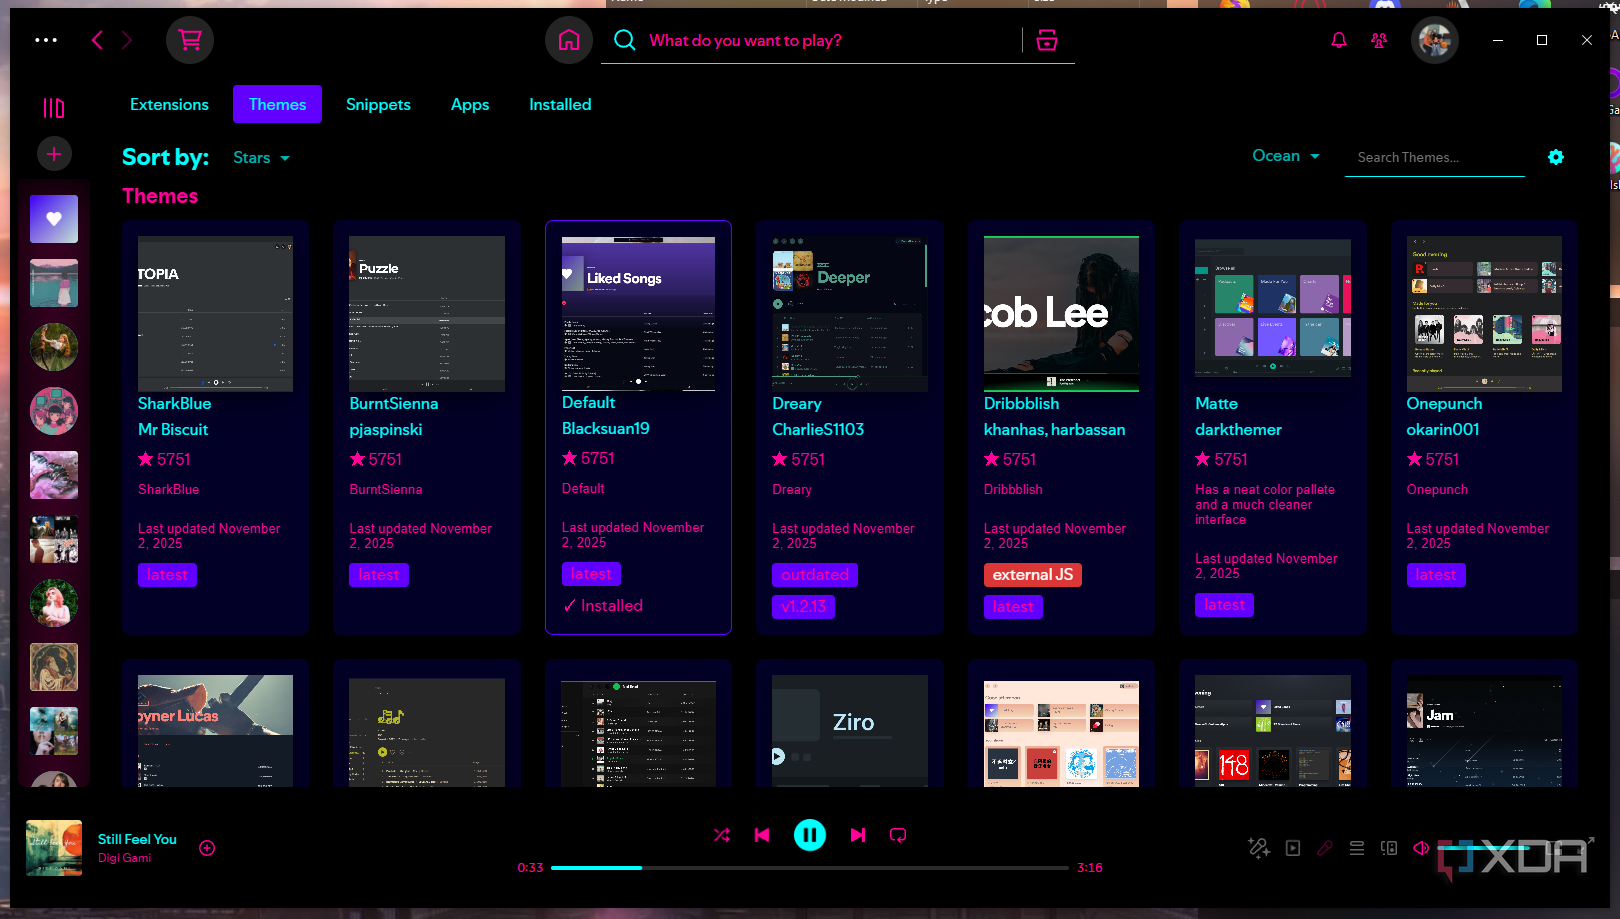Open the Ocean color scheme dropdown
The image size is (1620, 919).
point(1287,156)
